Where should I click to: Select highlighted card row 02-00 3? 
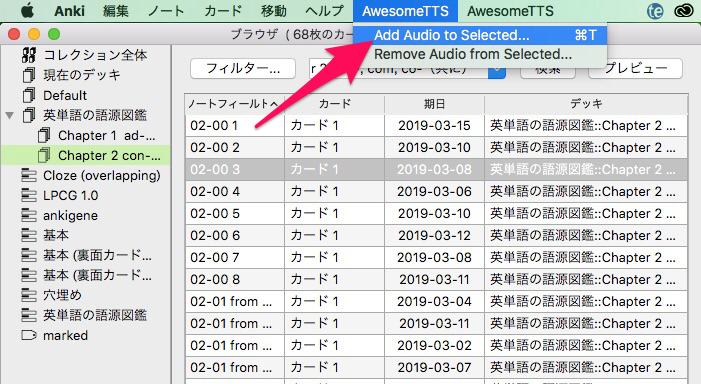click(436, 169)
